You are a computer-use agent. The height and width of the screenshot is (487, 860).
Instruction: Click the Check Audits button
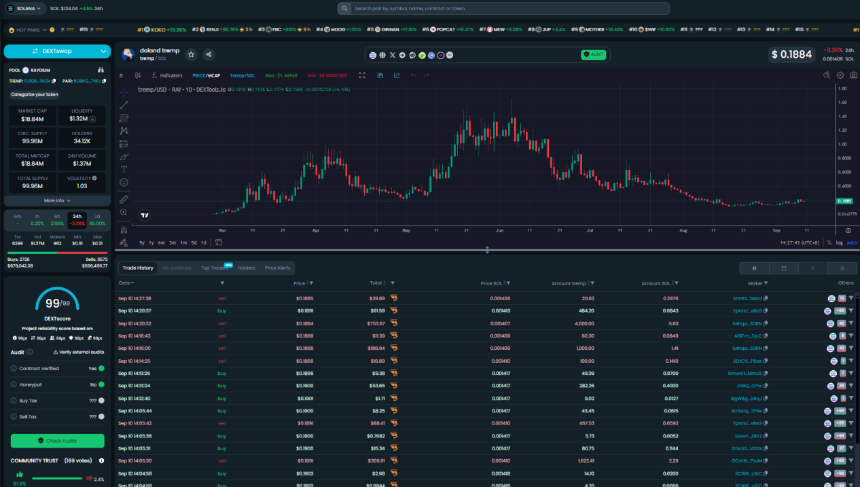(57, 441)
